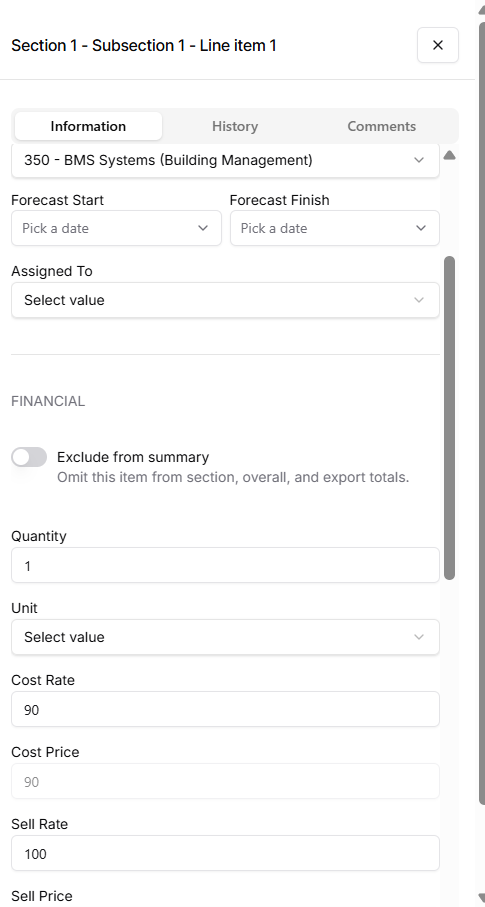Viewport: 485px width, 907px height.
Task: Click chevron icon in Unit selector
Action: click(x=419, y=637)
